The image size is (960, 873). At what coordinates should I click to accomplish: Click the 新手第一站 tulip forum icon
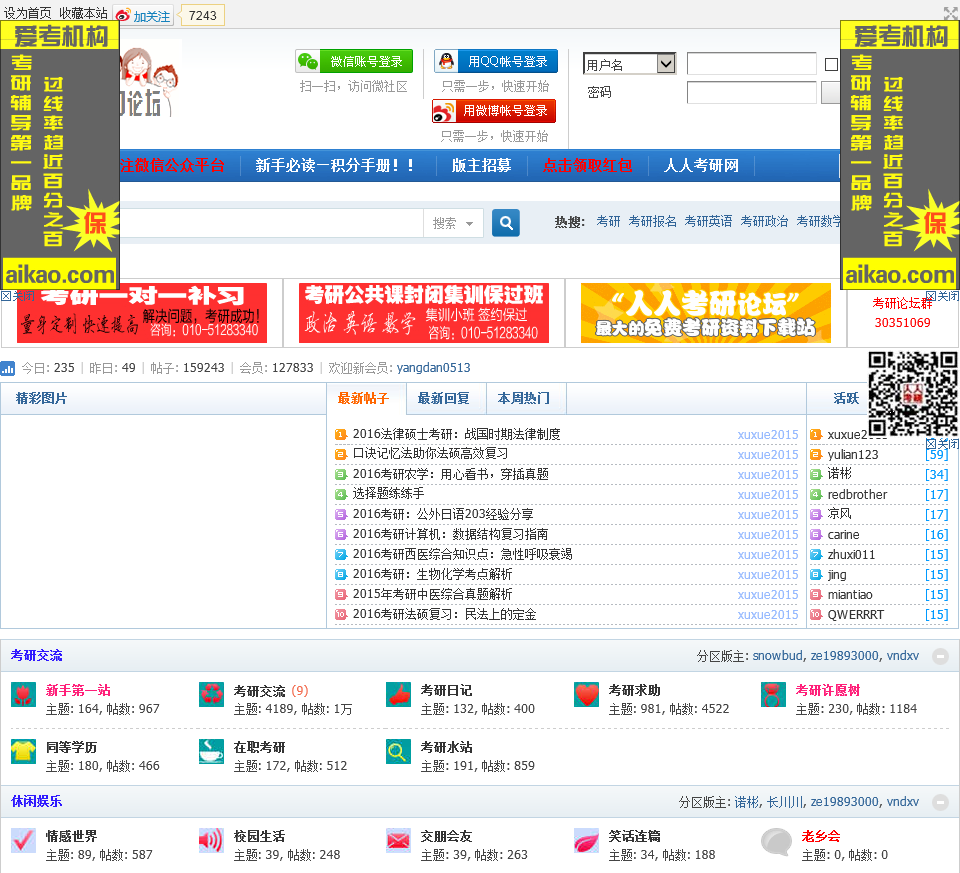(23, 695)
